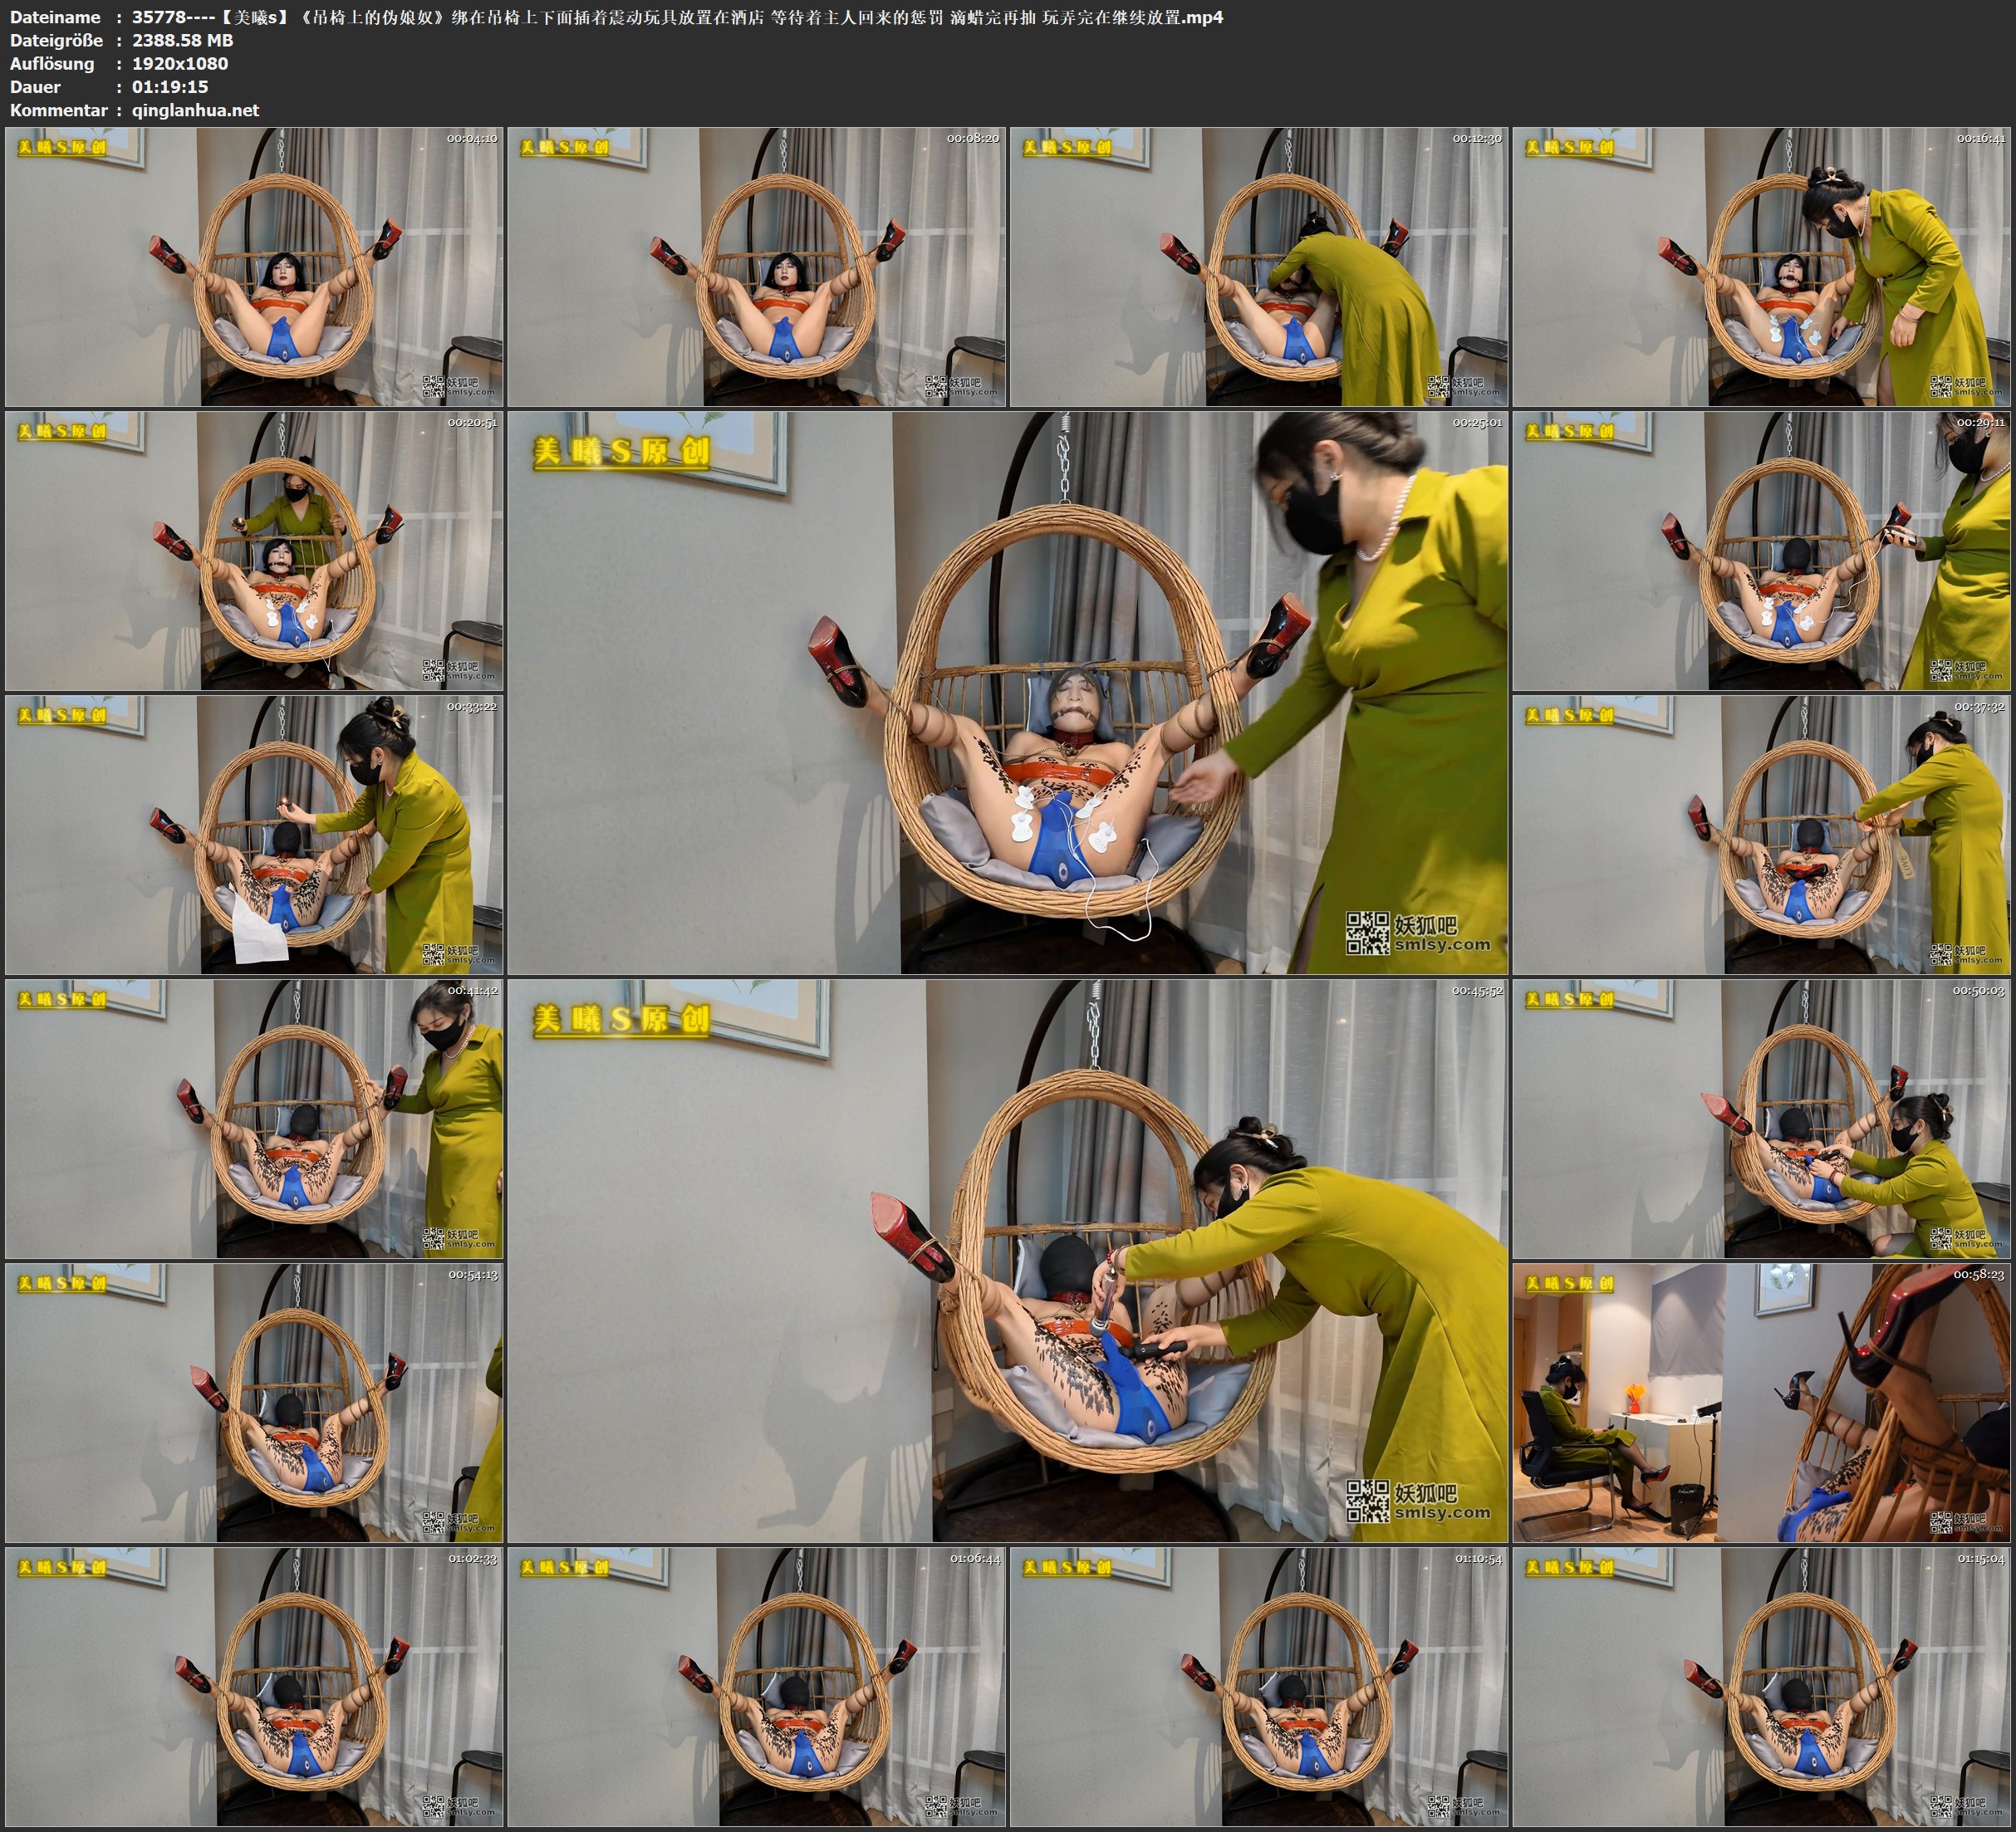Click the thumbnail timestamped 00:29:11
2016x1832 pixels.
[1760, 550]
